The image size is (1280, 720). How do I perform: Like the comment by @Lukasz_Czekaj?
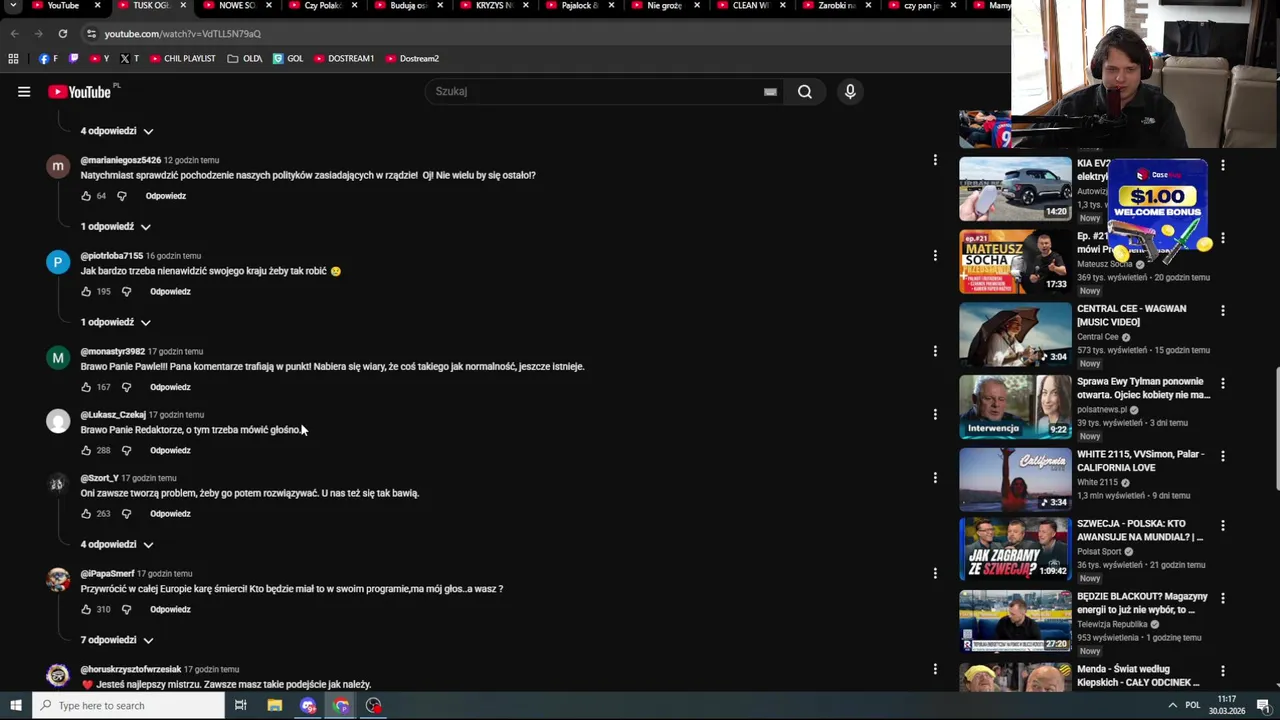[86, 451]
